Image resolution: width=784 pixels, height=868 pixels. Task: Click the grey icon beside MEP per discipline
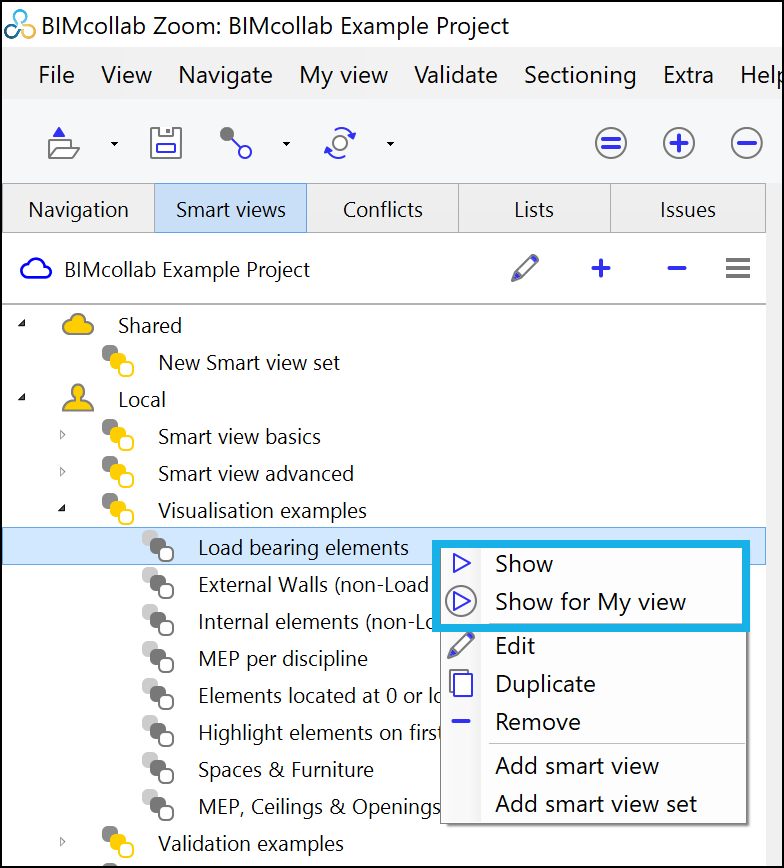click(x=158, y=657)
